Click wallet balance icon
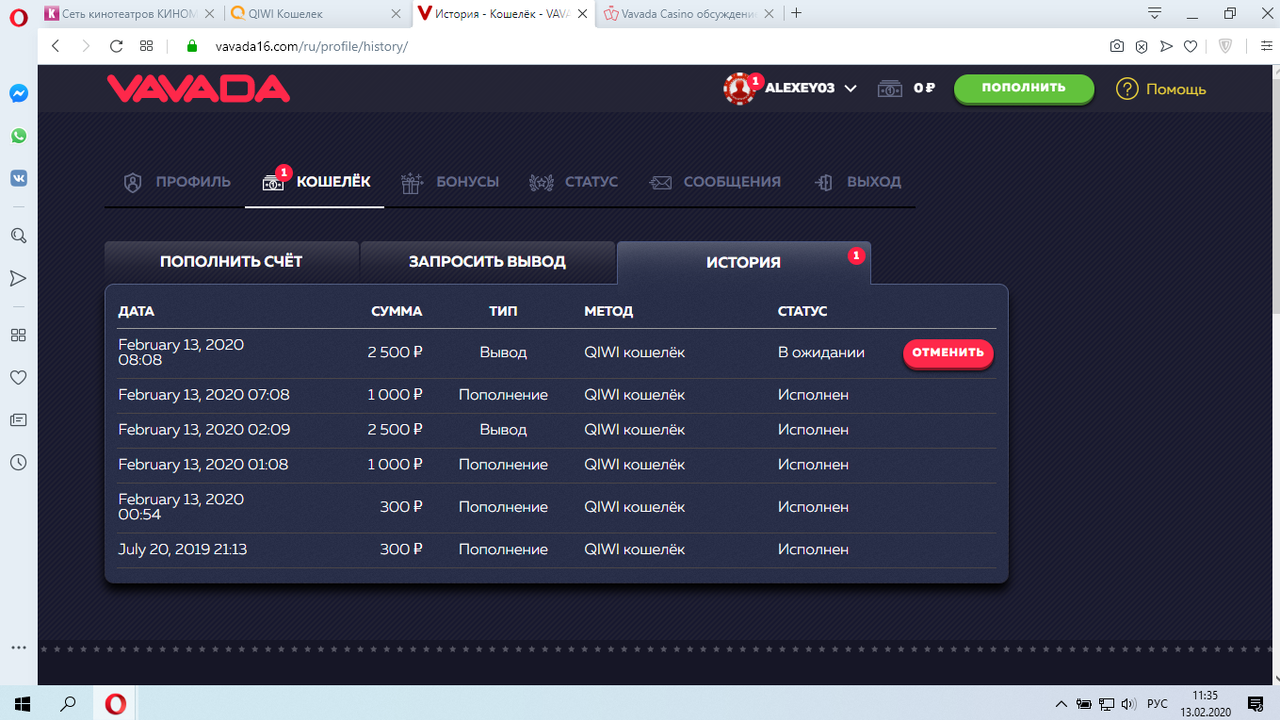The height and width of the screenshot is (720, 1280). (890, 89)
